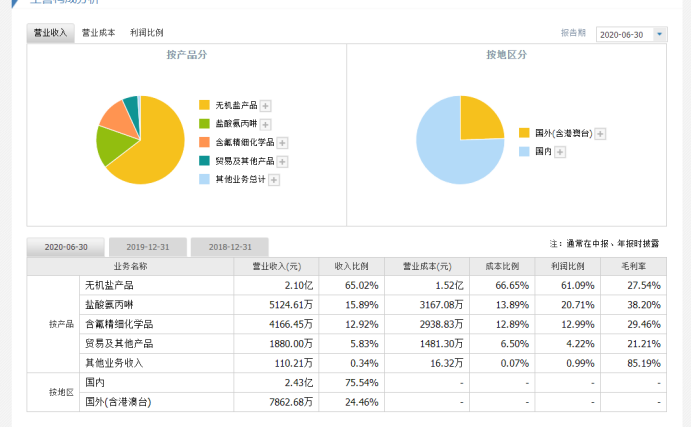The height and width of the screenshot is (428, 692).
Task: Open the 报告期 date dropdown arrow
Action: click(660, 34)
